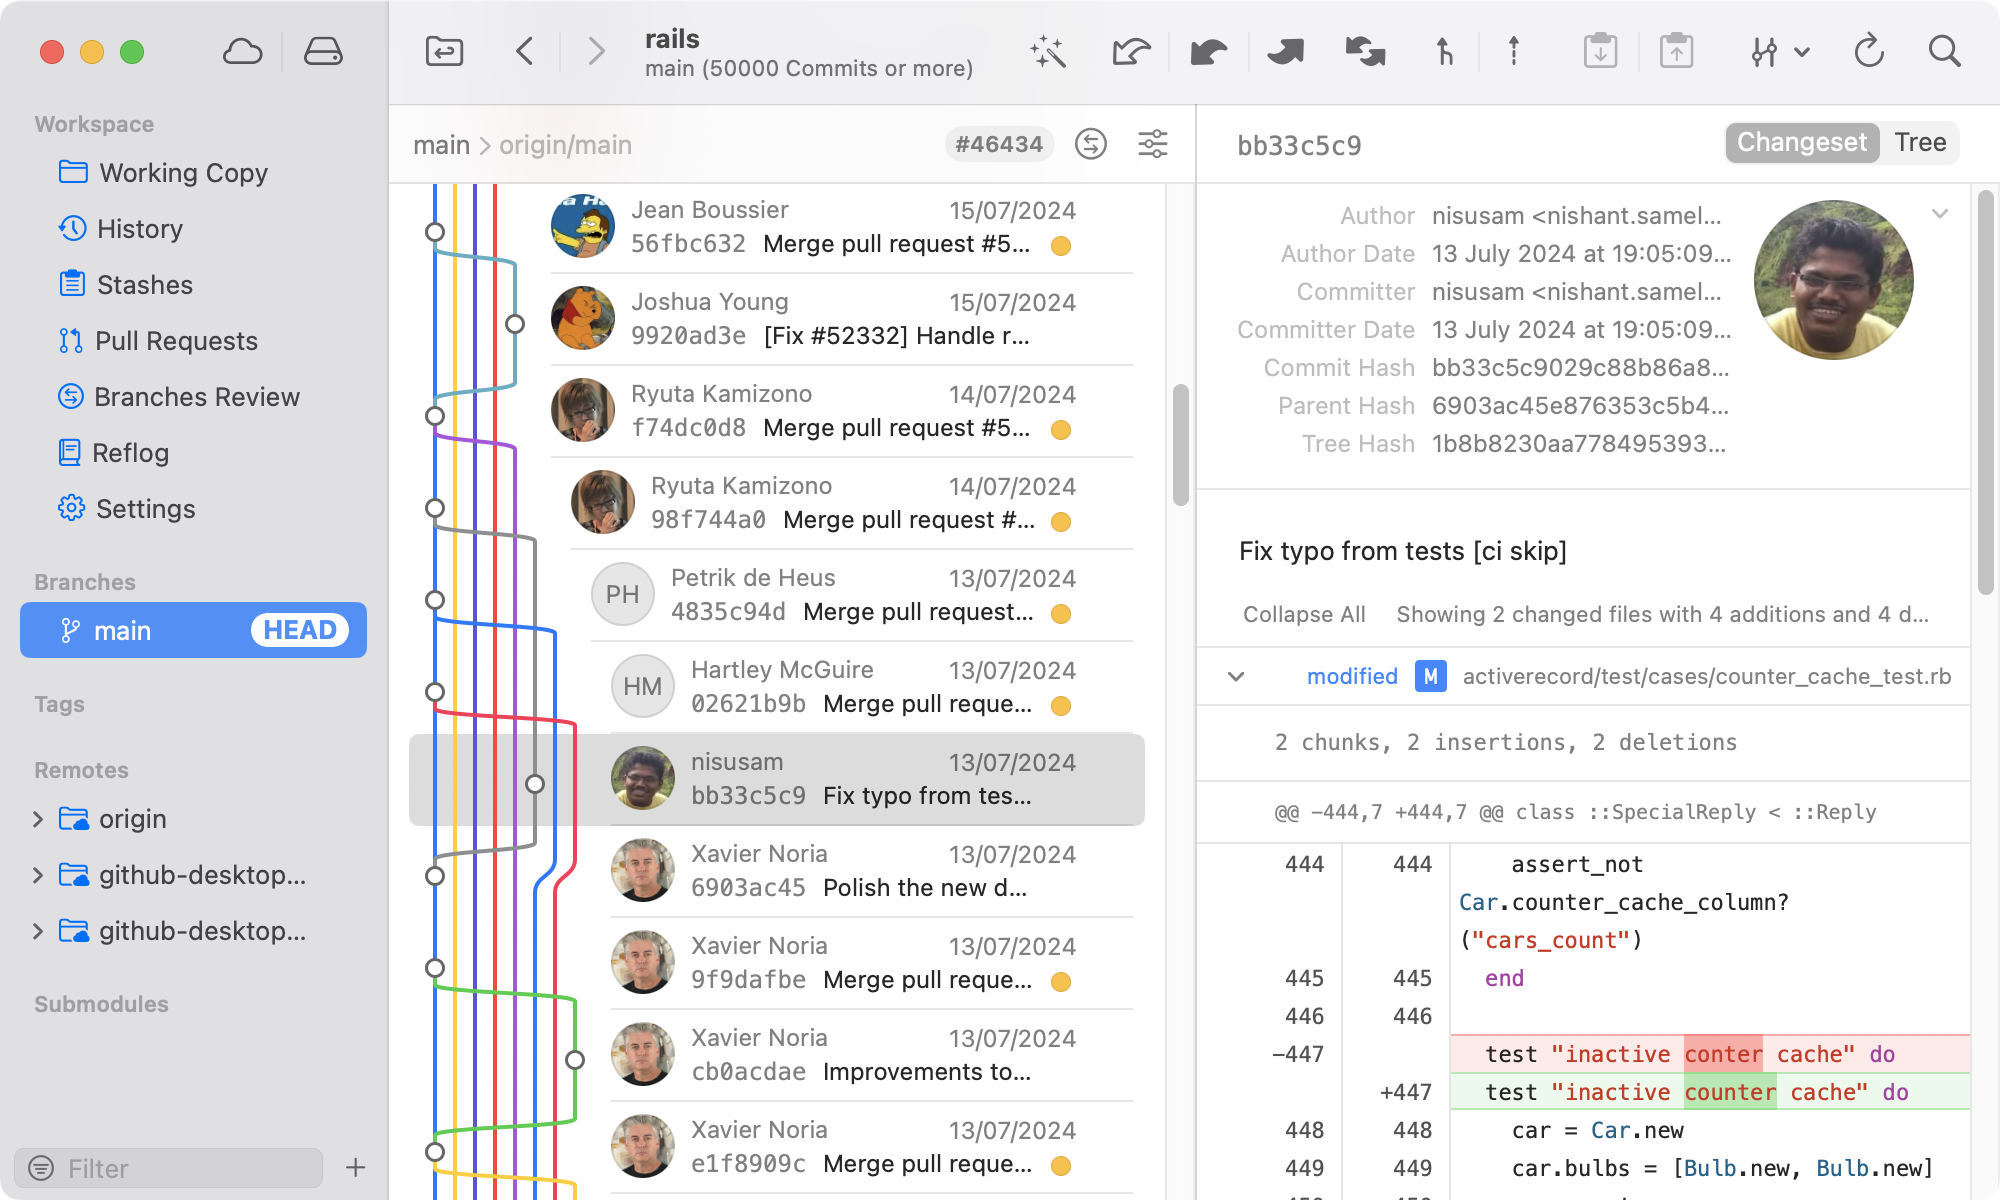Switch to the Changeset tab

pyautogui.click(x=1801, y=142)
